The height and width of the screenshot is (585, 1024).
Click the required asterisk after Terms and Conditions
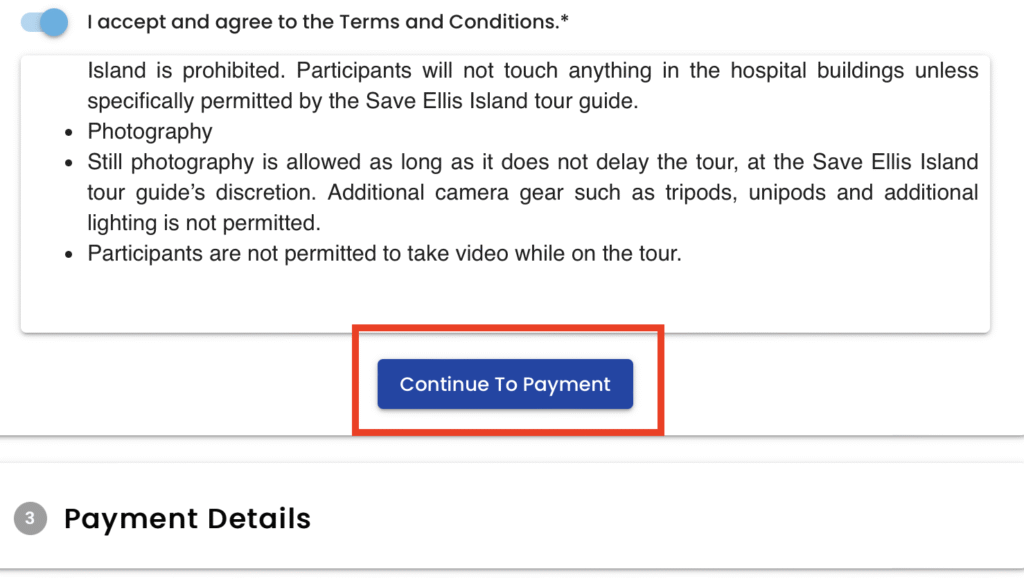tap(565, 20)
